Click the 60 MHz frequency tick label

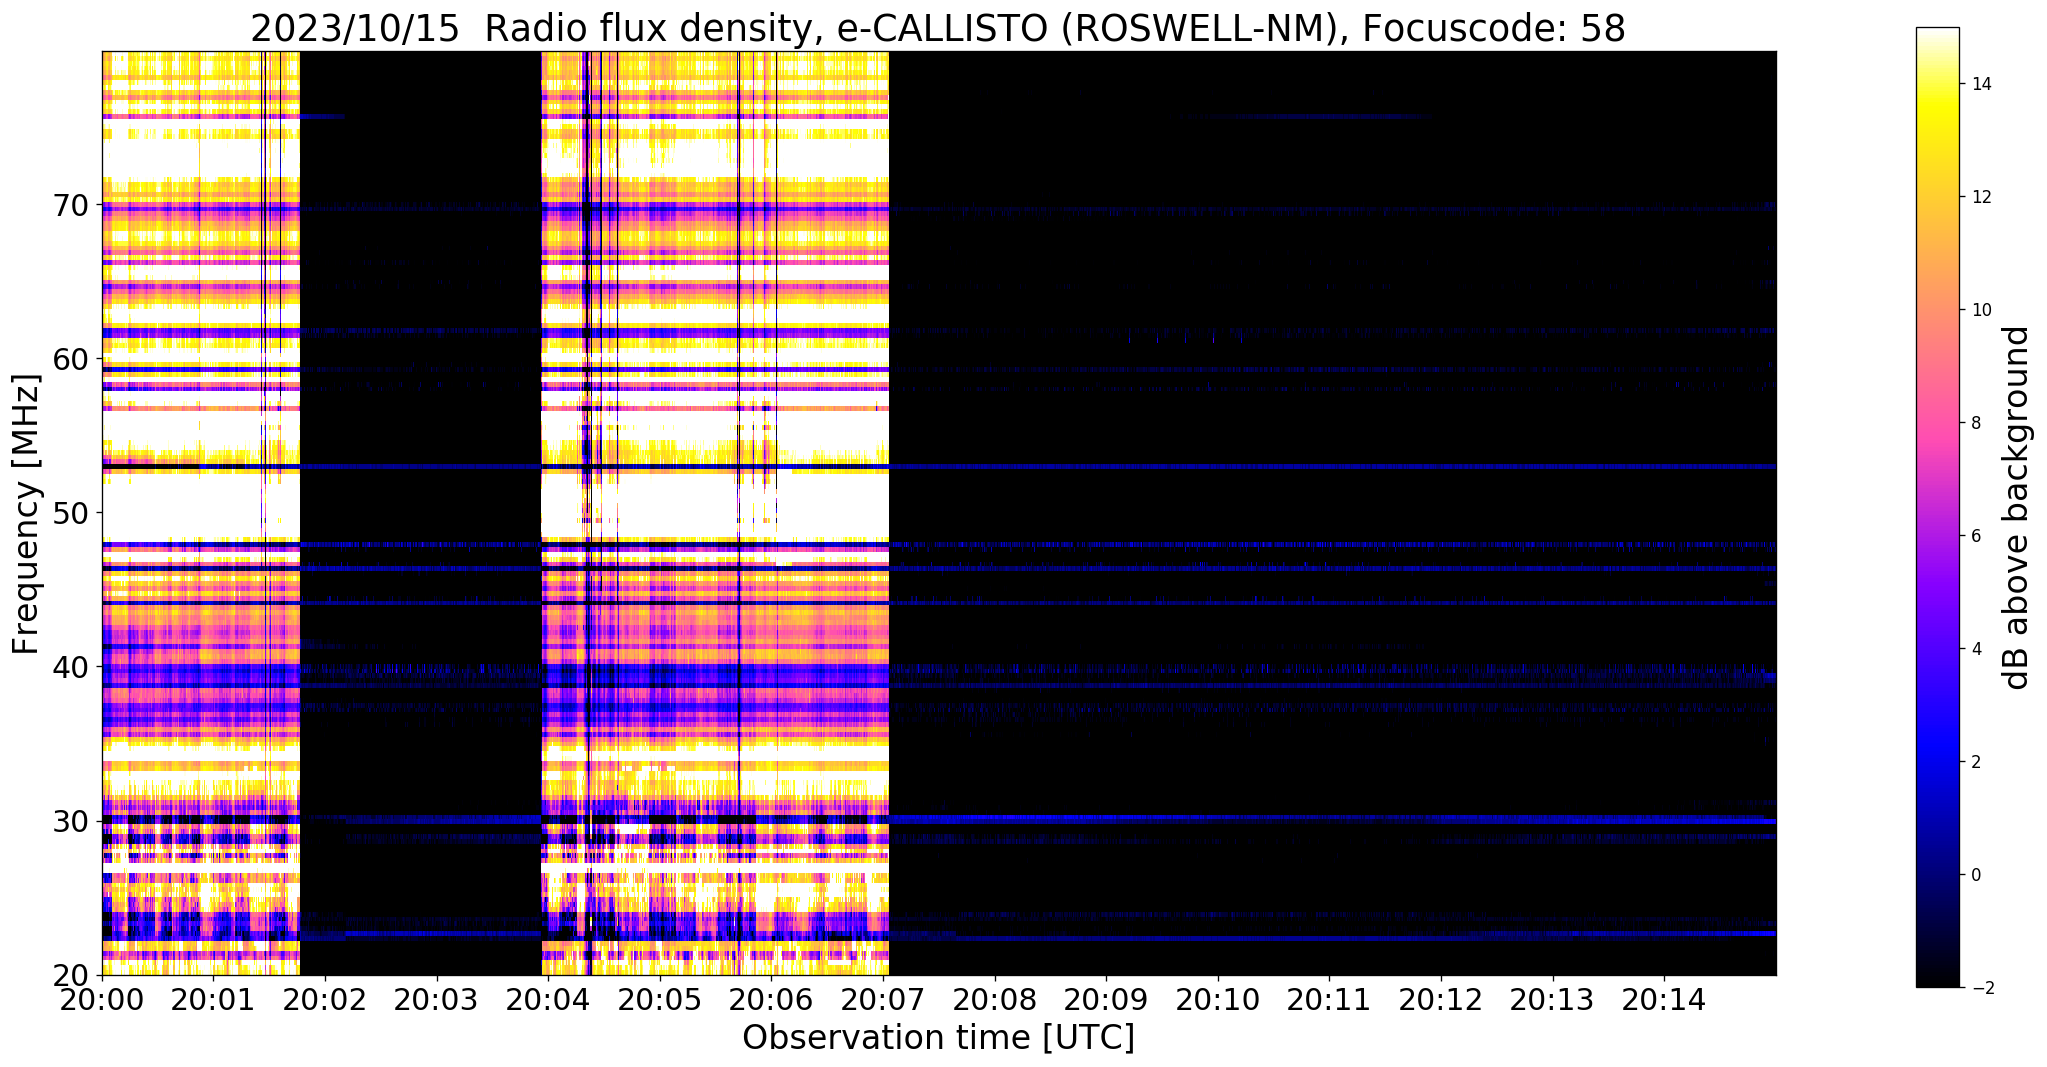click(x=72, y=359)
